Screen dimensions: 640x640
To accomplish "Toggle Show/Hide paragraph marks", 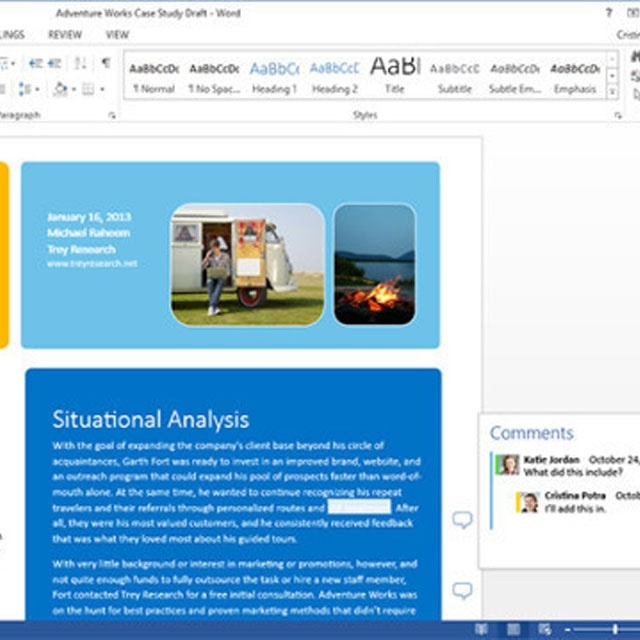I will [105, 63].
